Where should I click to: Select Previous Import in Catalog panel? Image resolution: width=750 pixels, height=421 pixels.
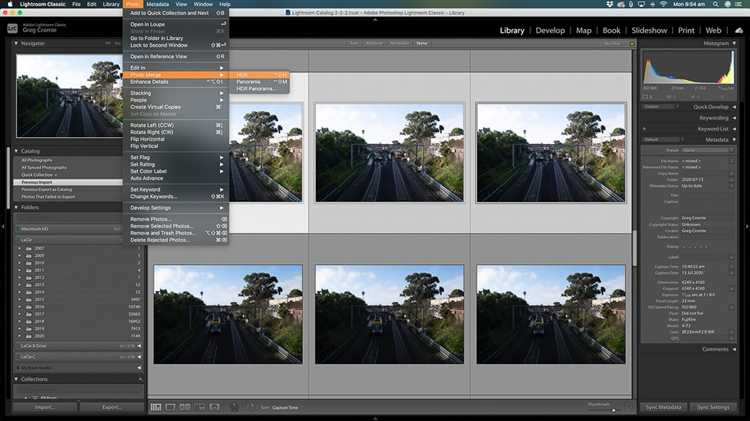pyautogui.click(x=68, y=182)
